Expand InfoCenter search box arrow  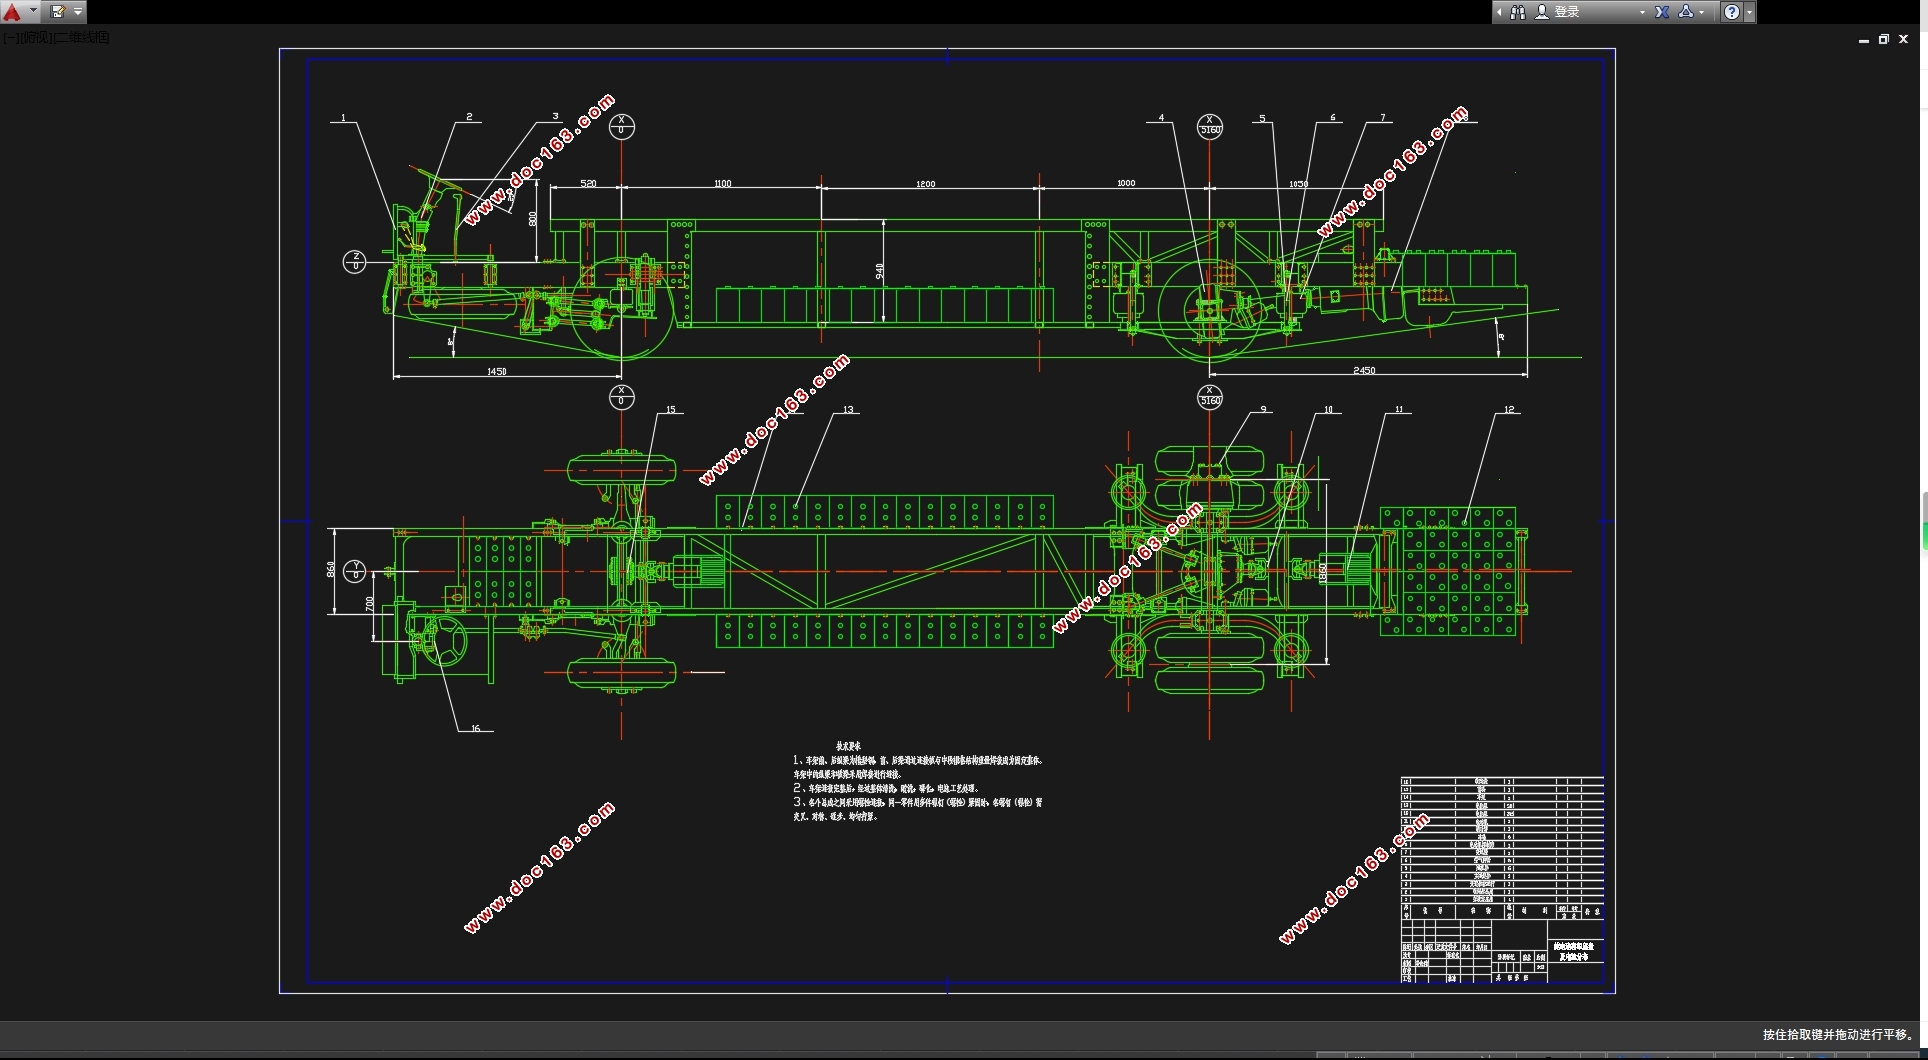[1499, 12]
